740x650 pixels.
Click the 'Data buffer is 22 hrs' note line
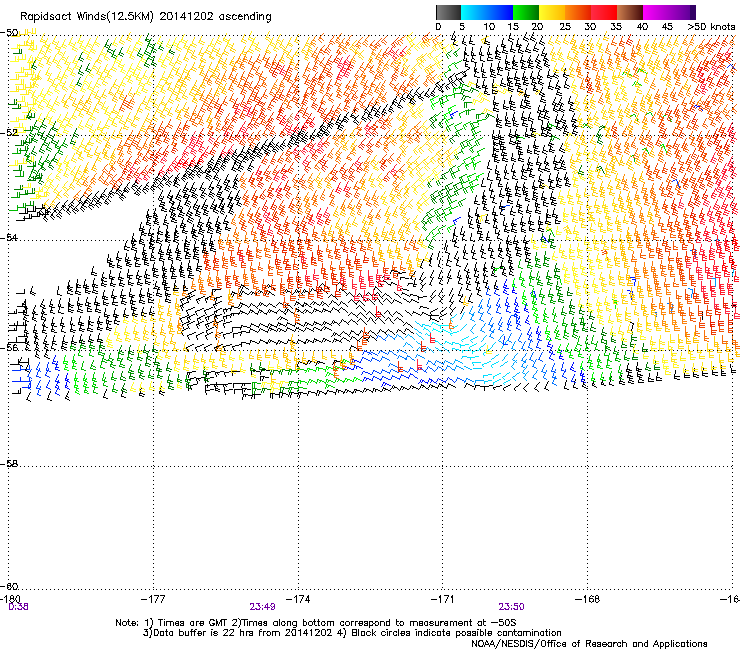coord(352,633)
